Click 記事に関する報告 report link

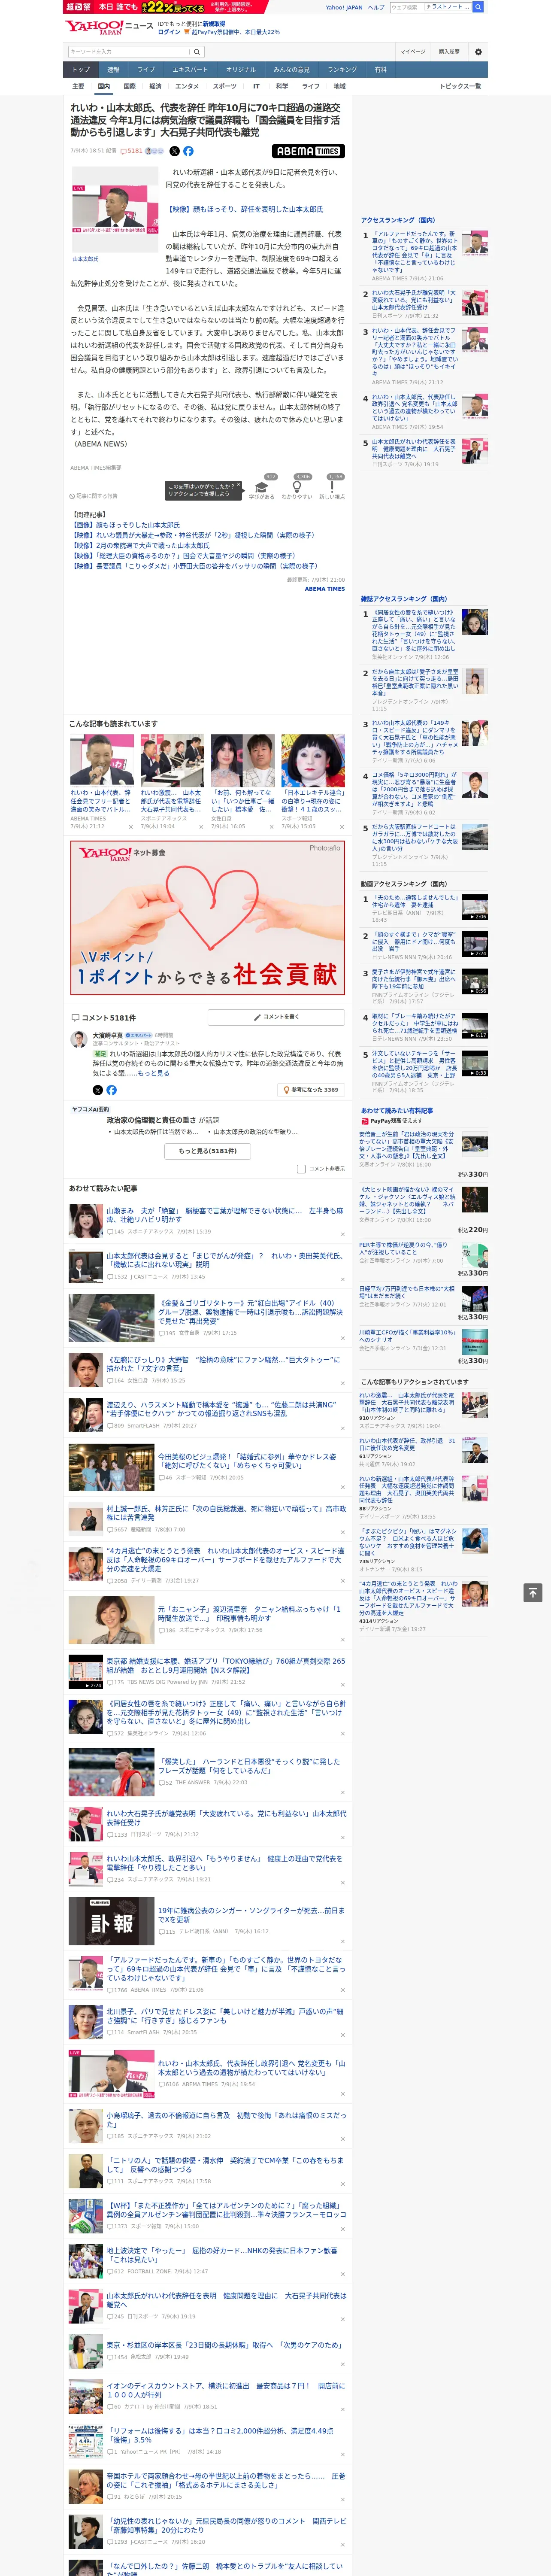coord(94,496)
